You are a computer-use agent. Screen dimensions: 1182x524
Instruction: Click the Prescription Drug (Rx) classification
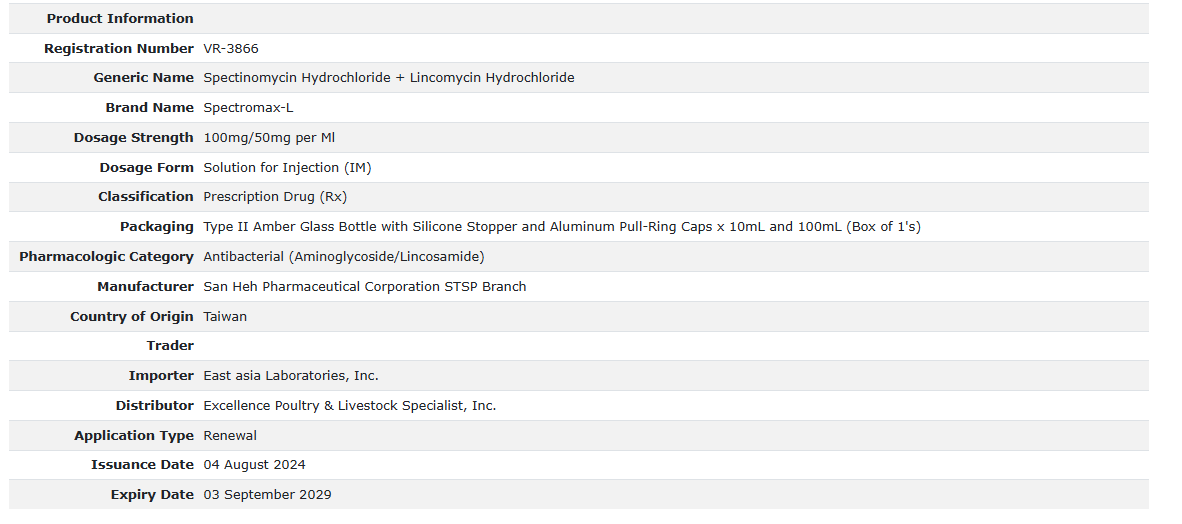(275, 197)
